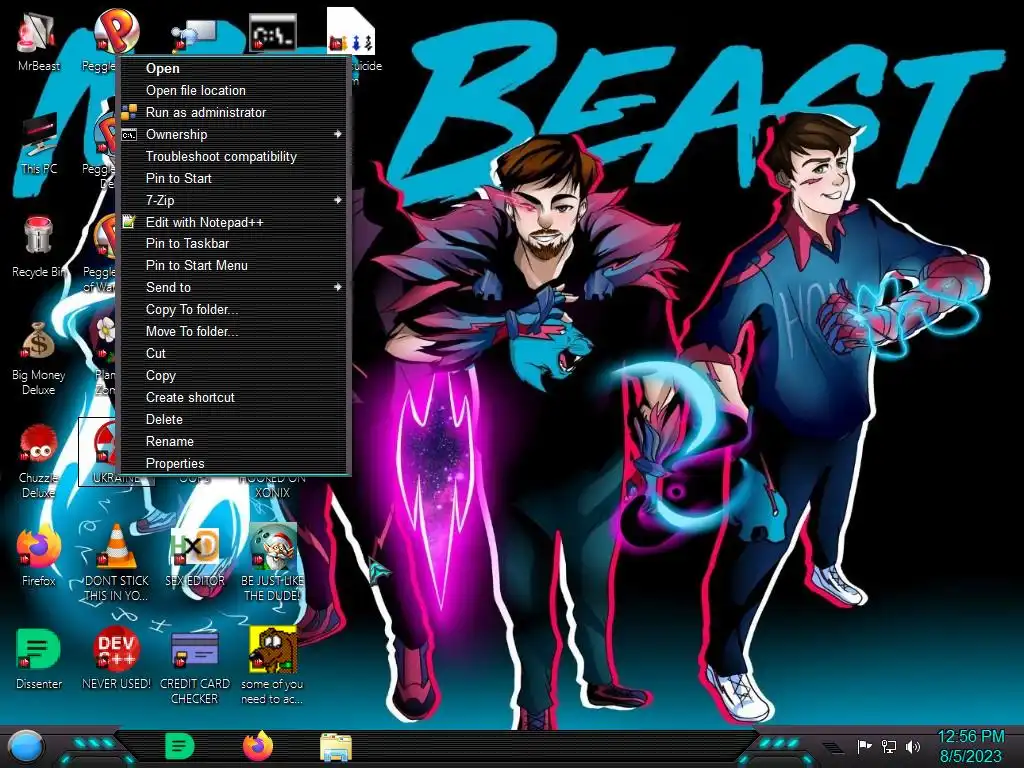1024x768 pixels.
Task: Choose Open from the context menu
Action: [233, 69]
